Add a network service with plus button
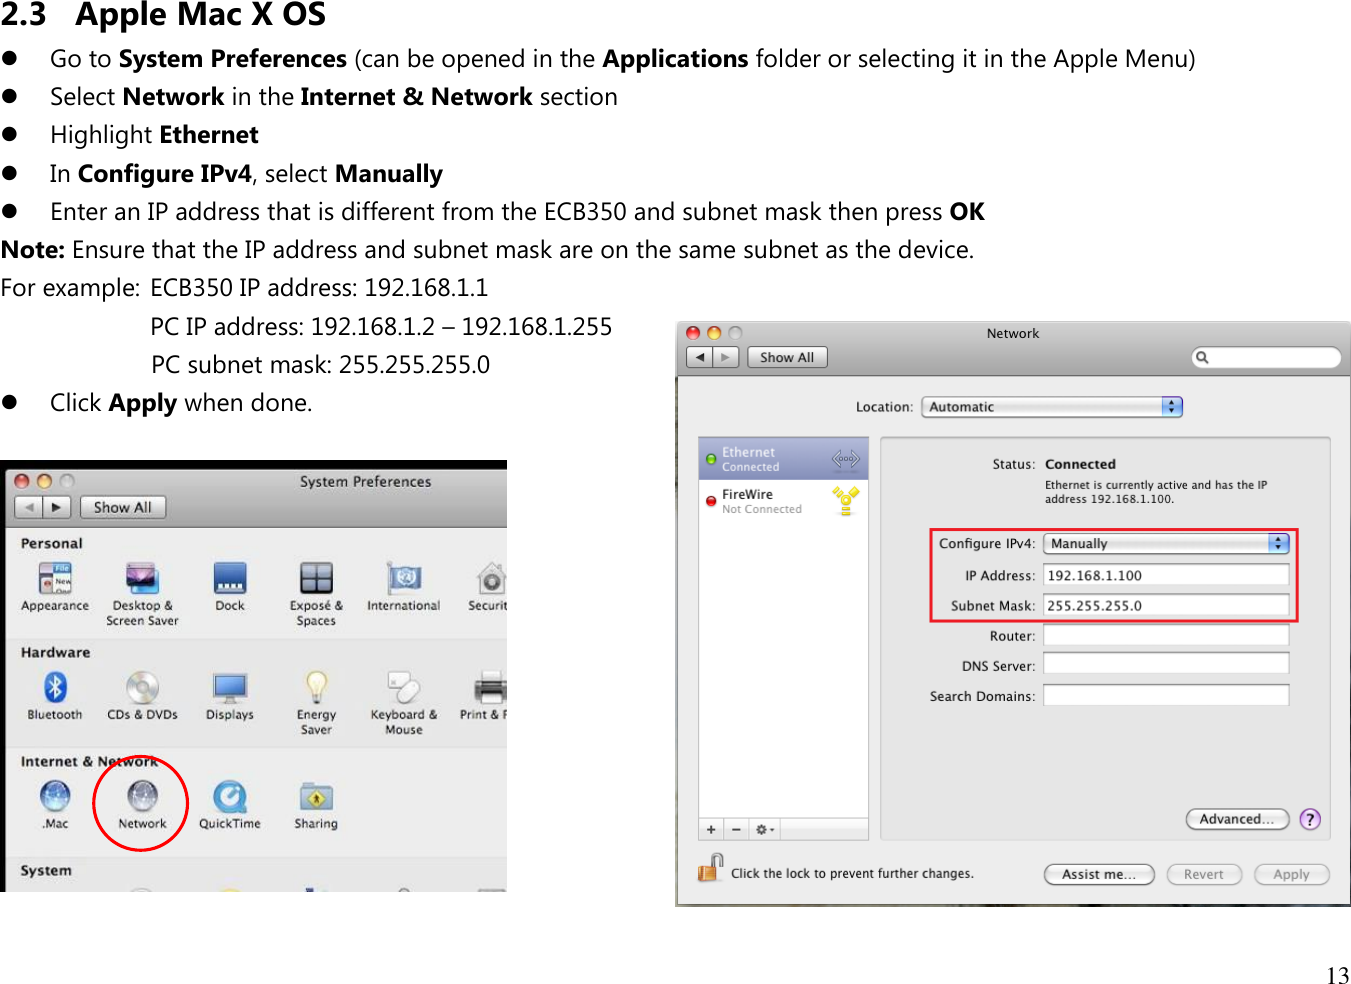 point(711,829)
